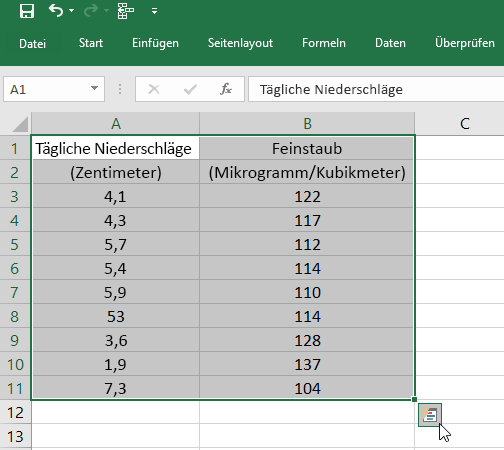Viewport: 504px width, 450px height.
Task: Click the (Zentimeter) cell
Action: tap(116, 172)
